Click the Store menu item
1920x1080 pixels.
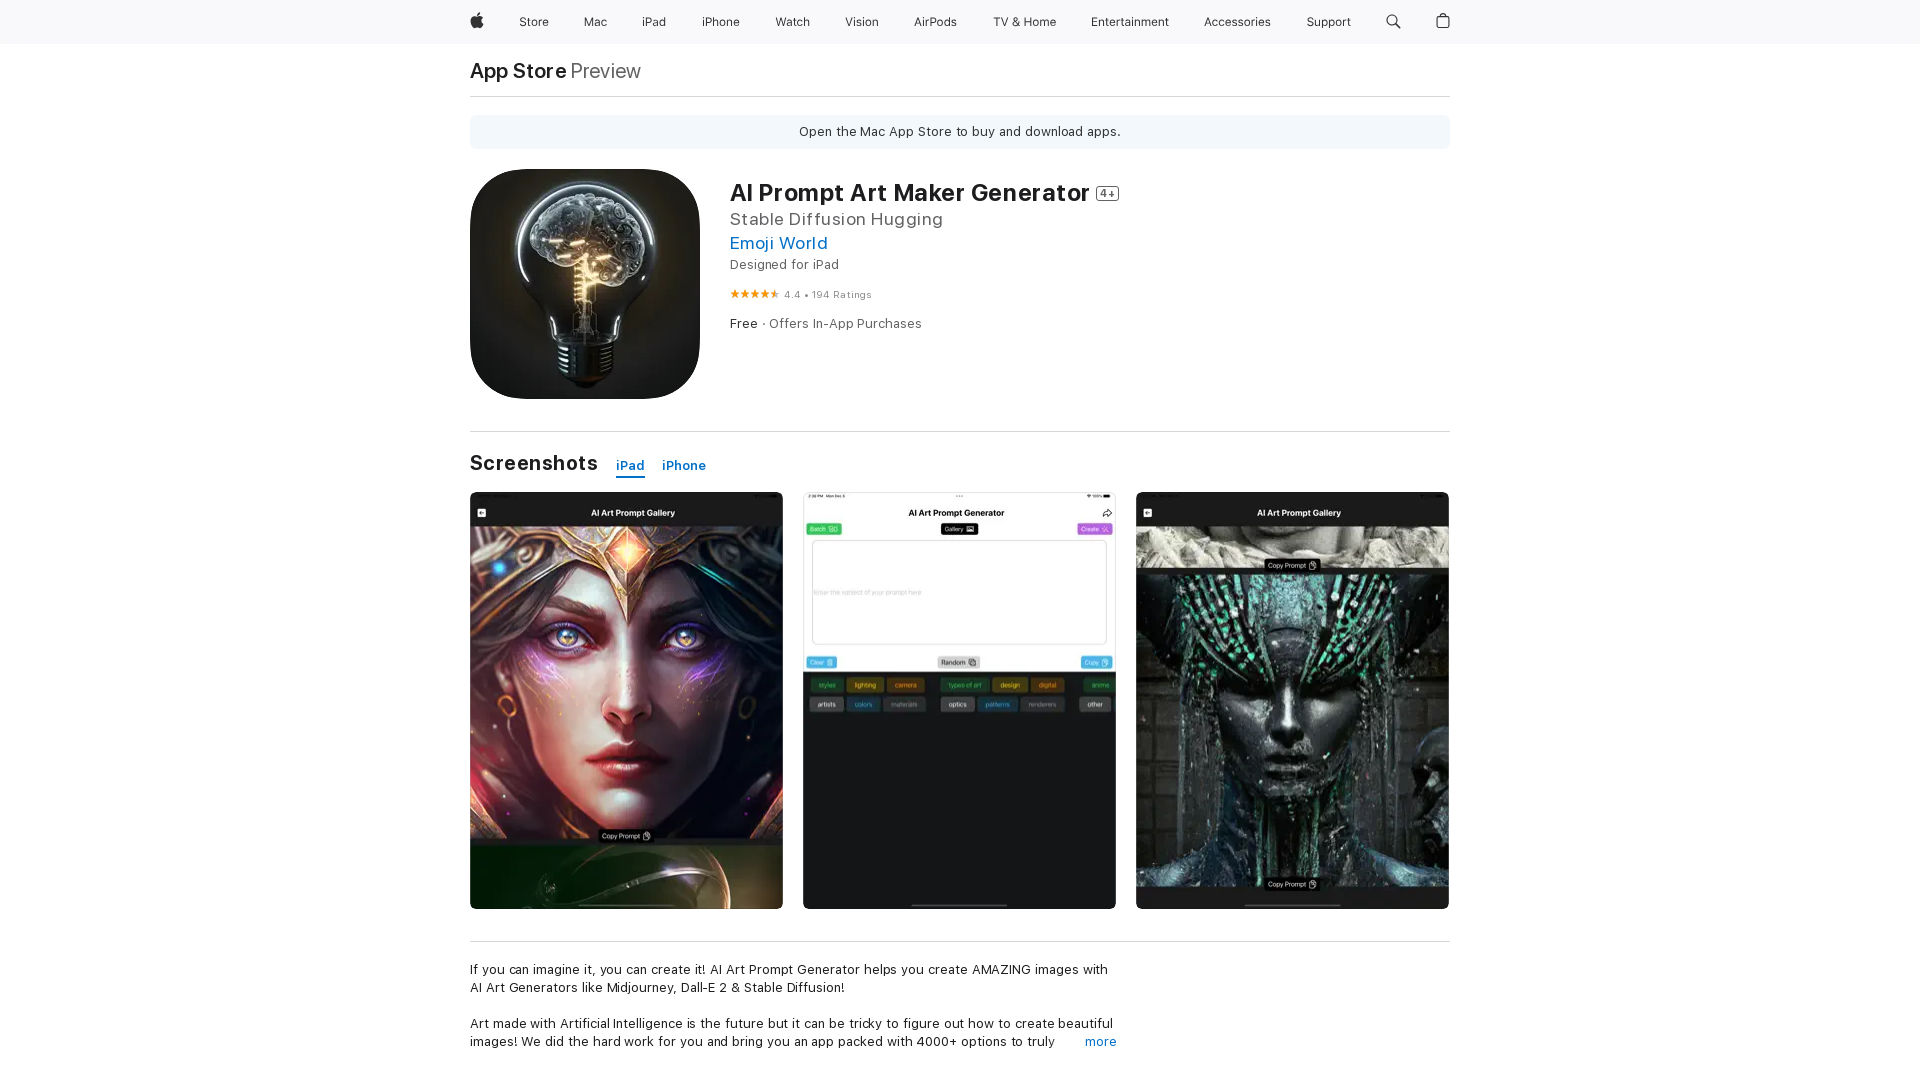click(534, 21)
